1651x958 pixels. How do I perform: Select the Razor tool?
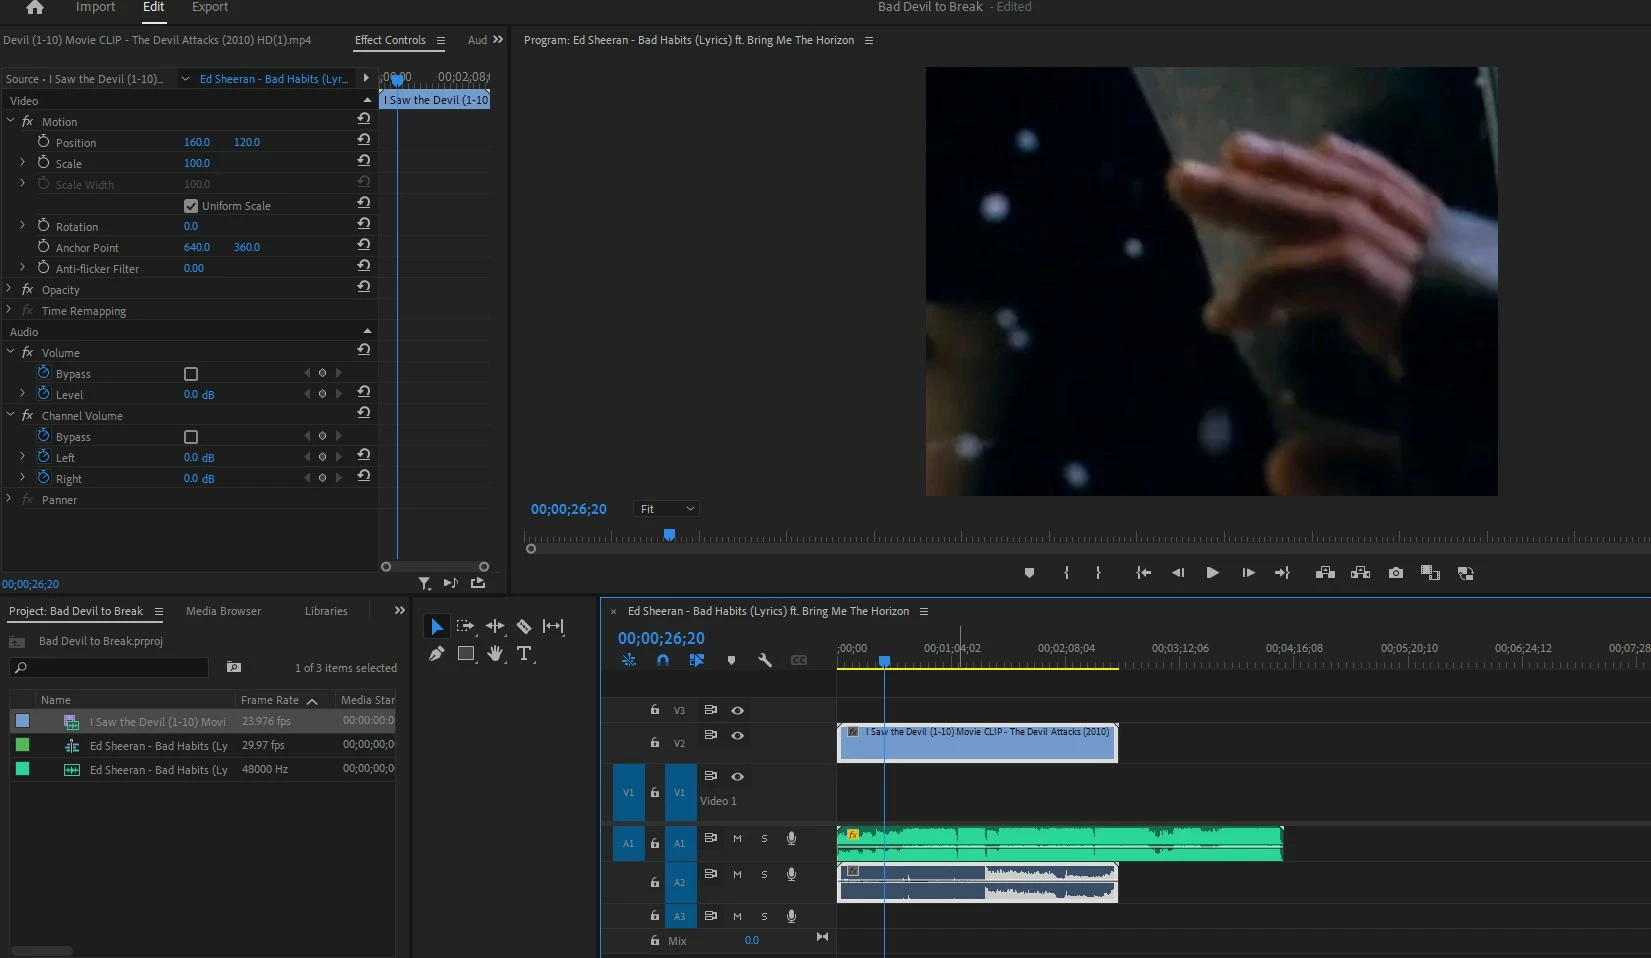tap(524, 626)
